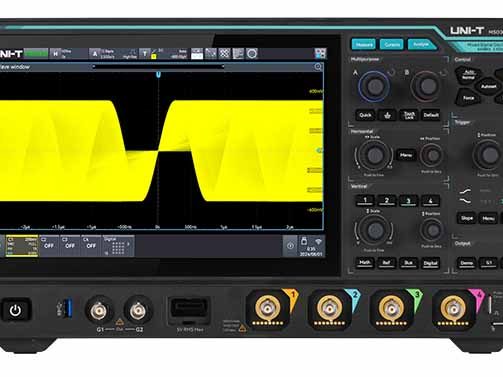Click the G2 generator output connector

pos(138,310)
